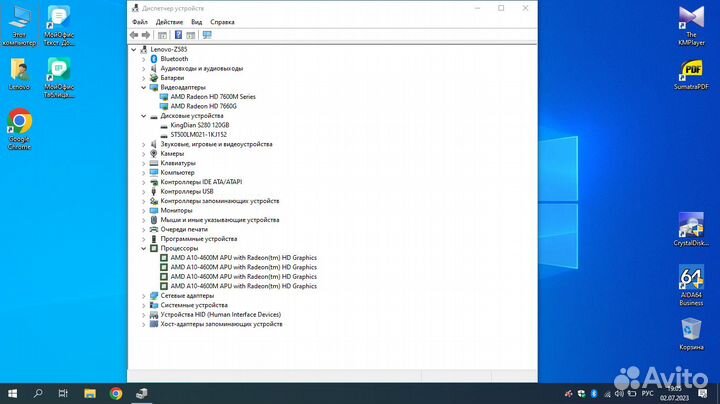Expand the Сетевые адаптеры category

[x=143, y=296]
